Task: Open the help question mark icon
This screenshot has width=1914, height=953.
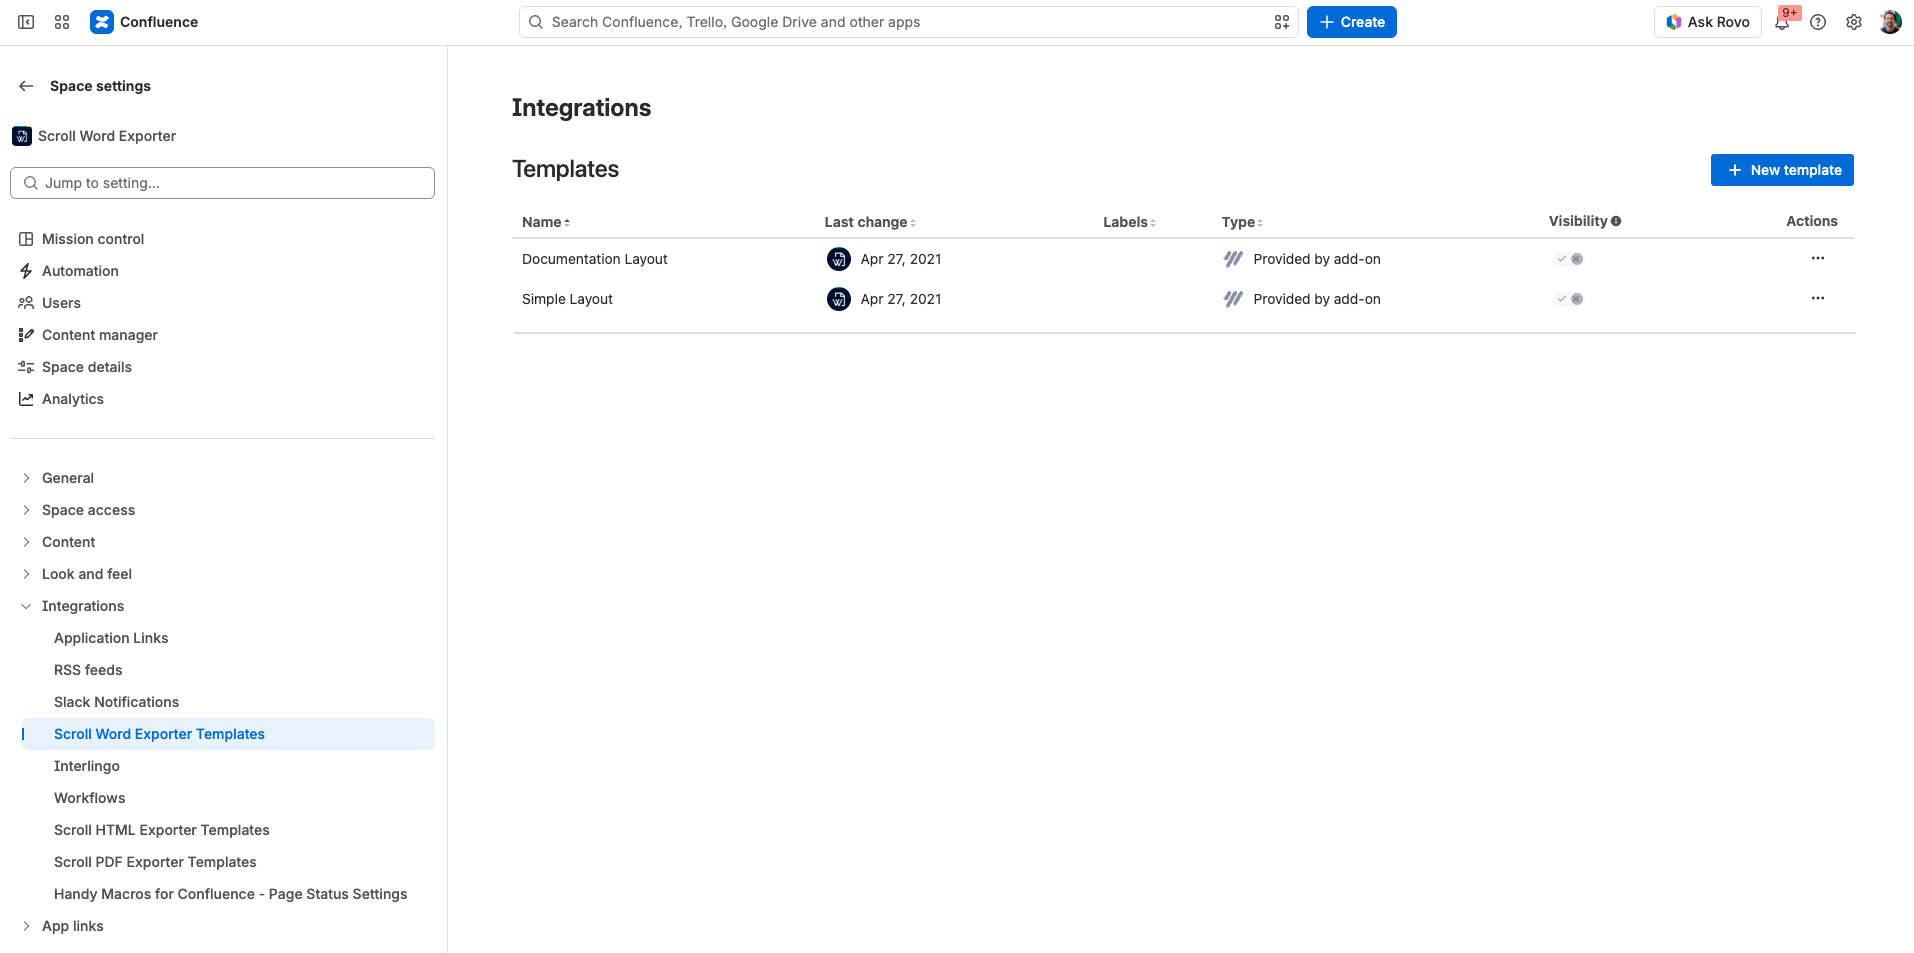Action: [x=1818, y=22]
